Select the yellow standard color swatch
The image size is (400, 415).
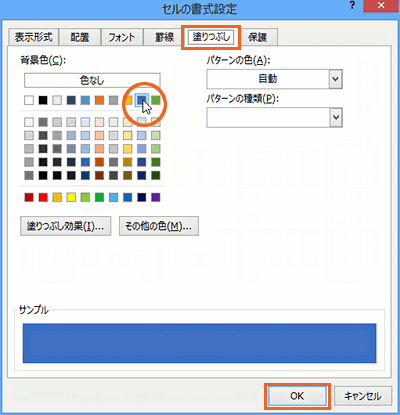[71, 197]
